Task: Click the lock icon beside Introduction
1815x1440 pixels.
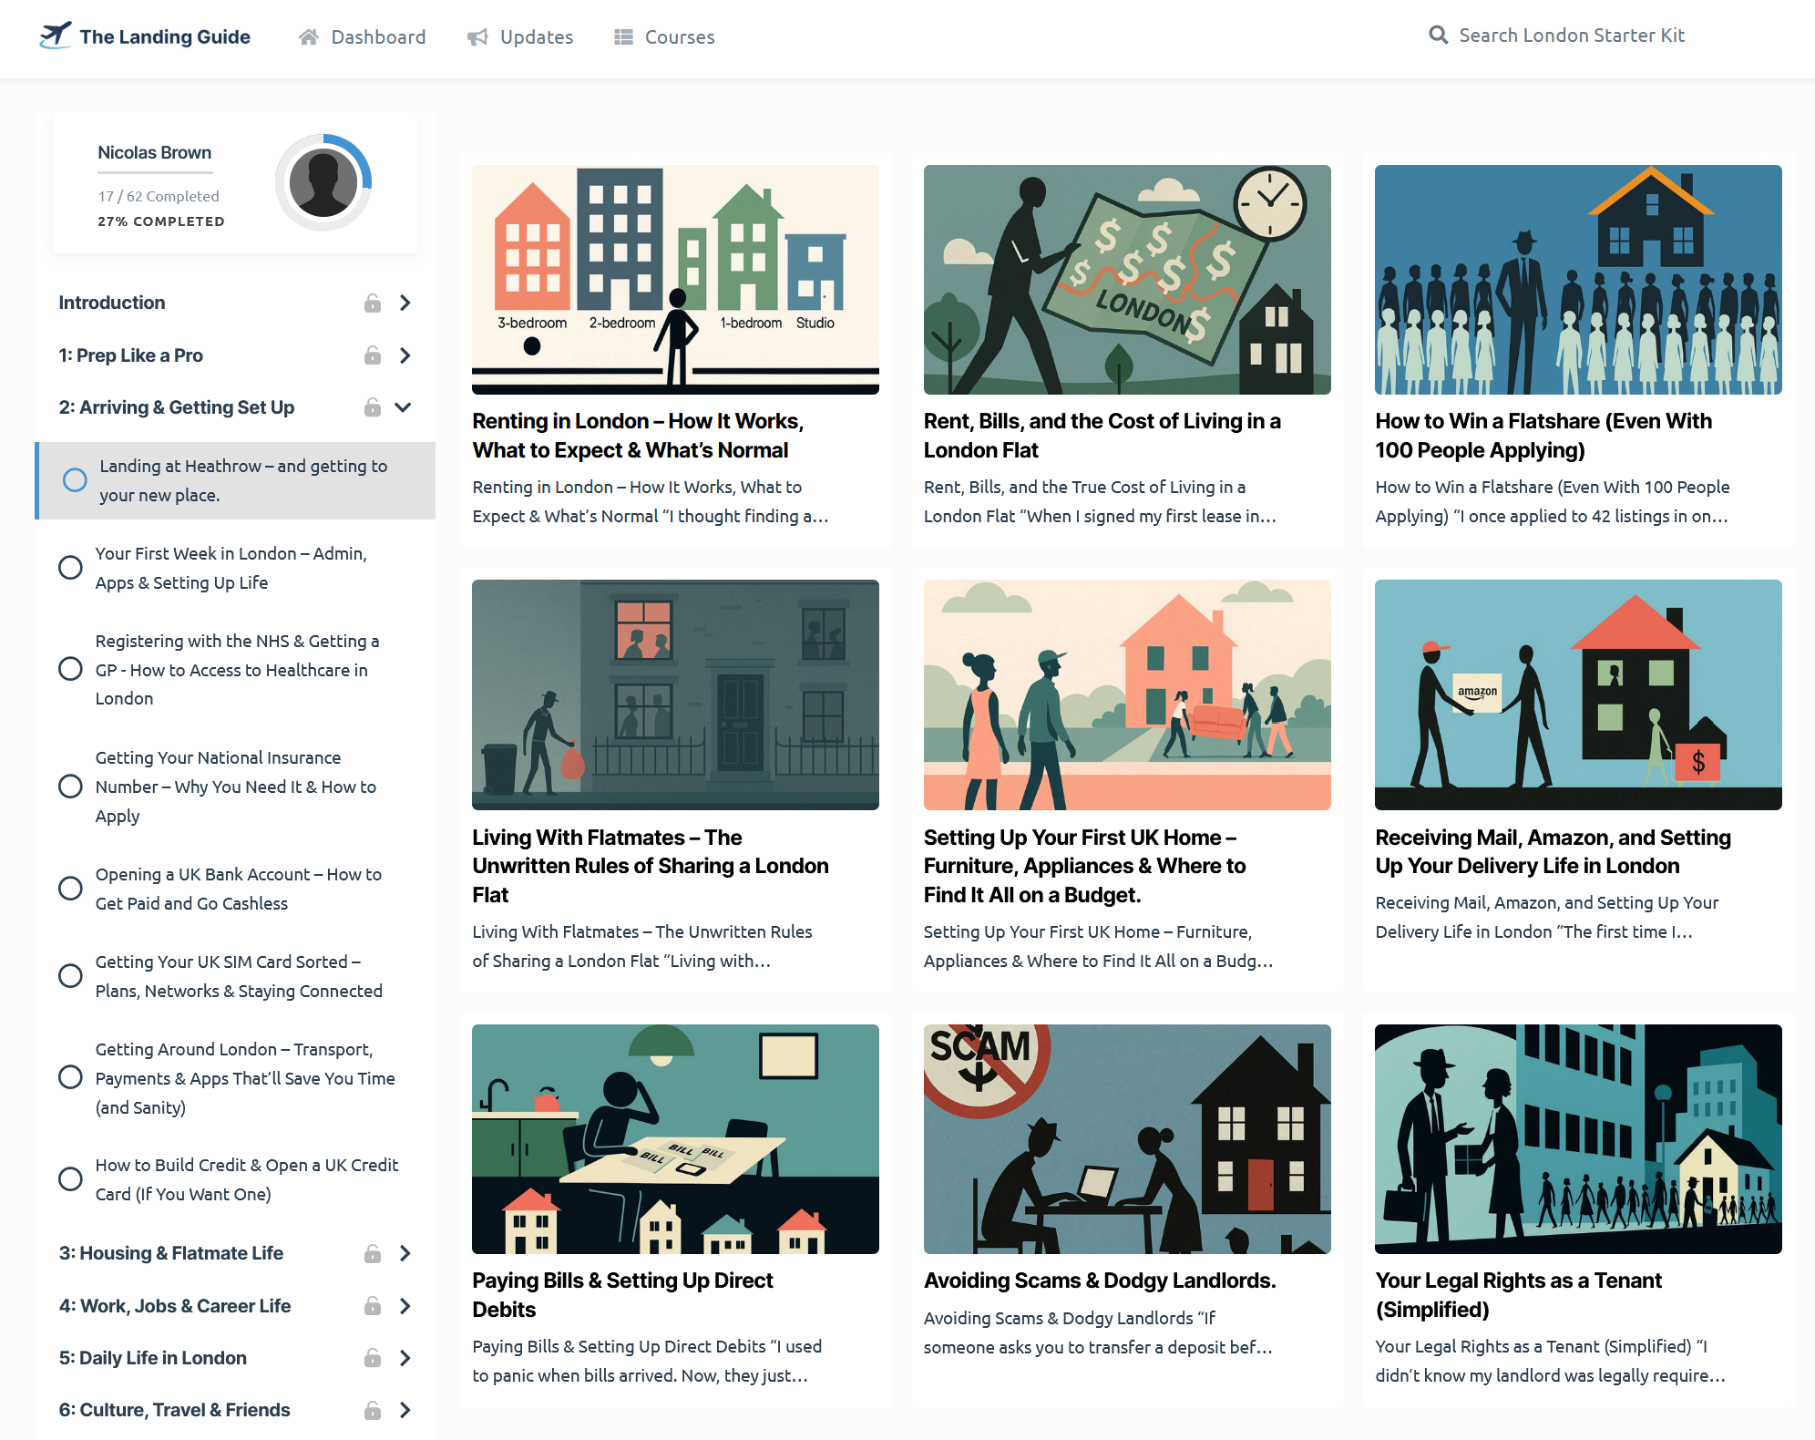Action: pyautogui.click(x=372, y=303)
